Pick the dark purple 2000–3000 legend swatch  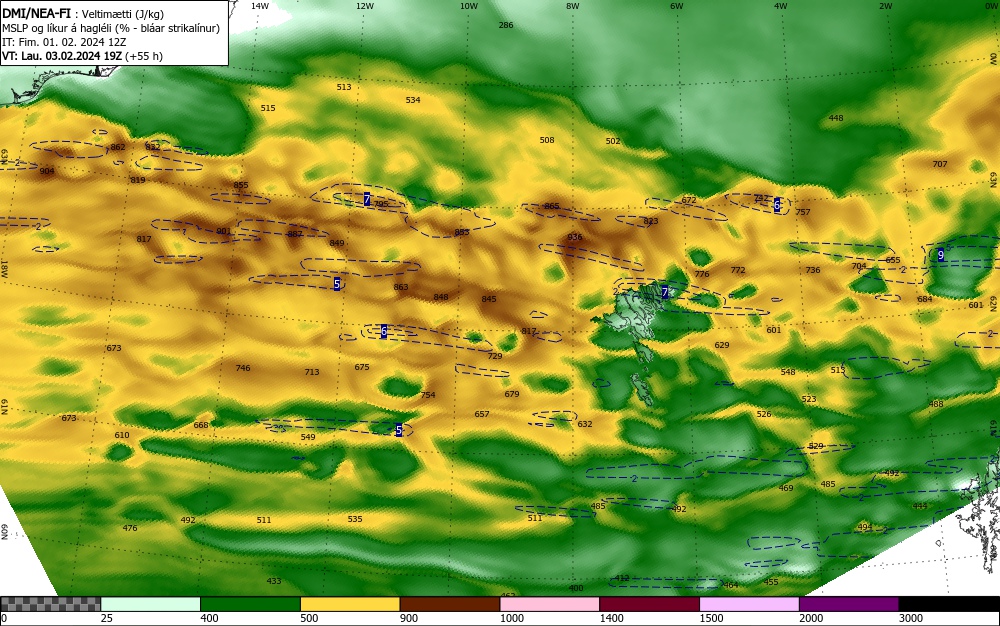(x=849, y=604)
